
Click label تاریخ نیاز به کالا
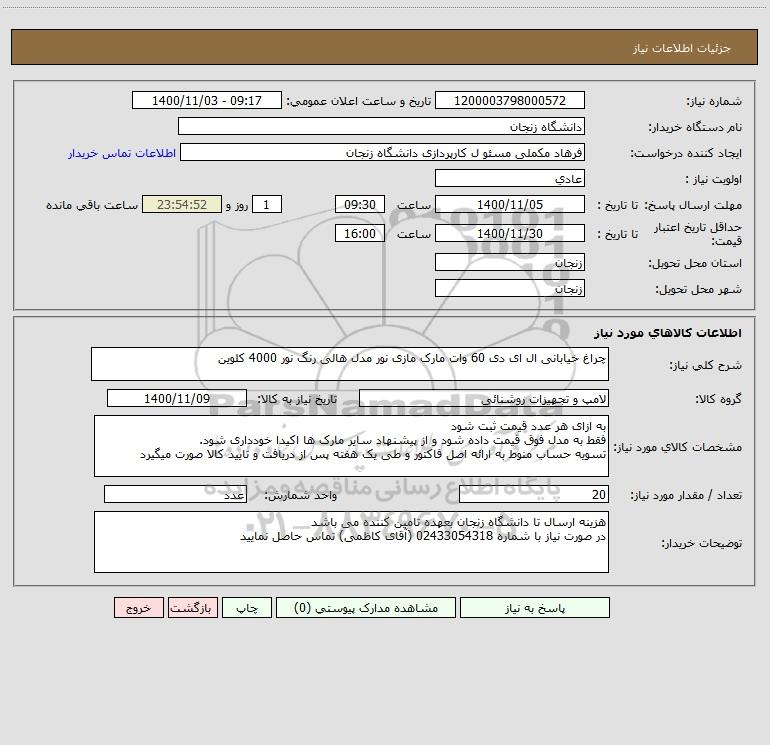point(298,399)
